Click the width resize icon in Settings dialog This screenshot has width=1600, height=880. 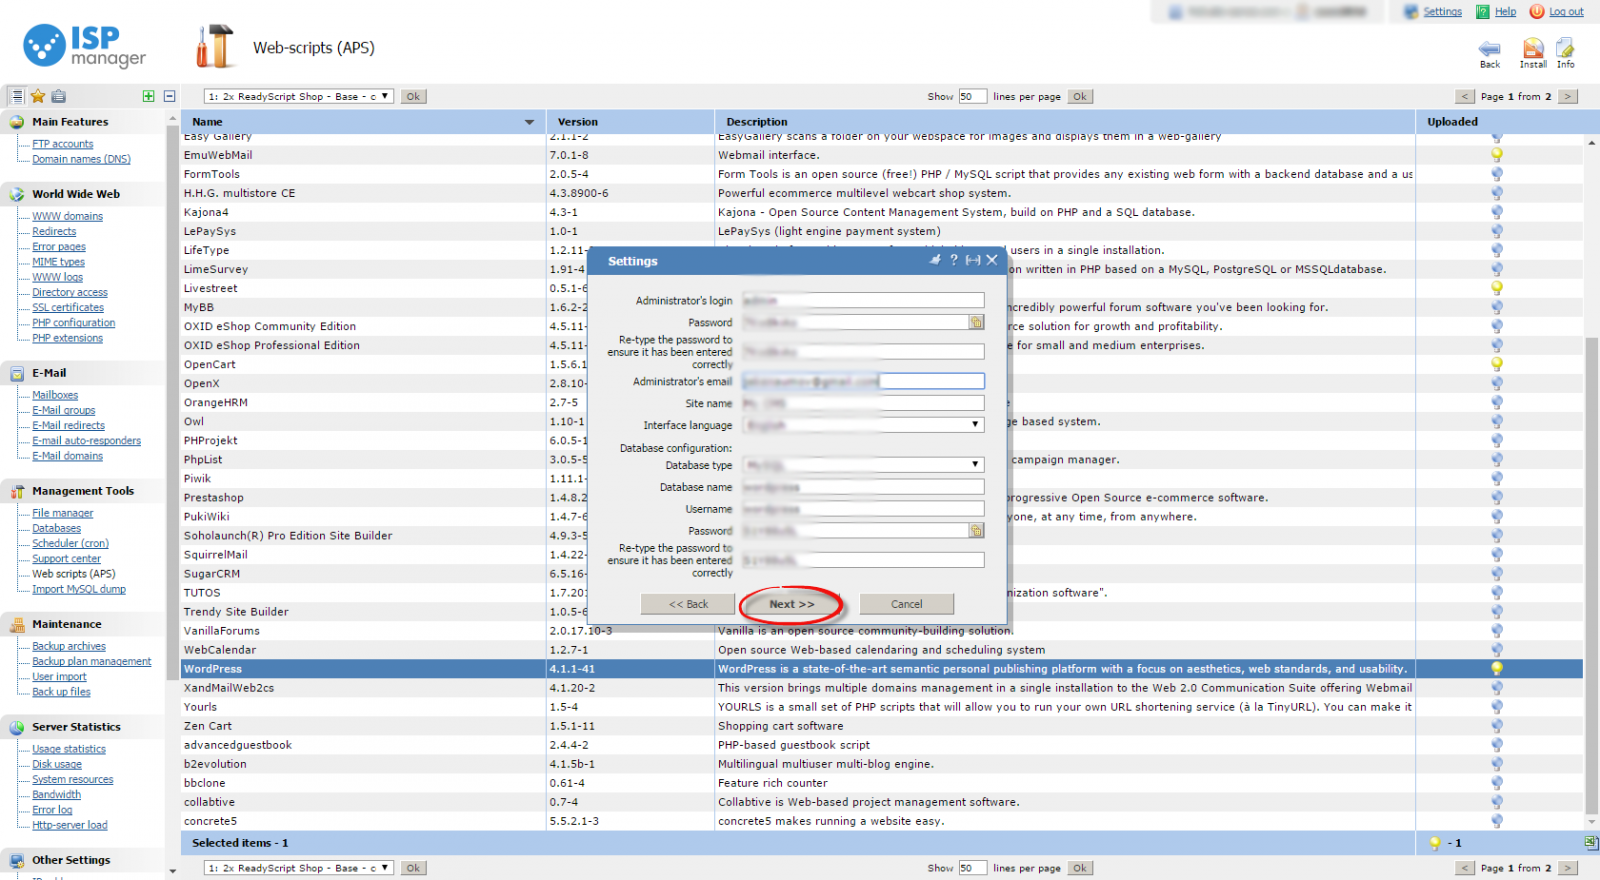(972, 260)
